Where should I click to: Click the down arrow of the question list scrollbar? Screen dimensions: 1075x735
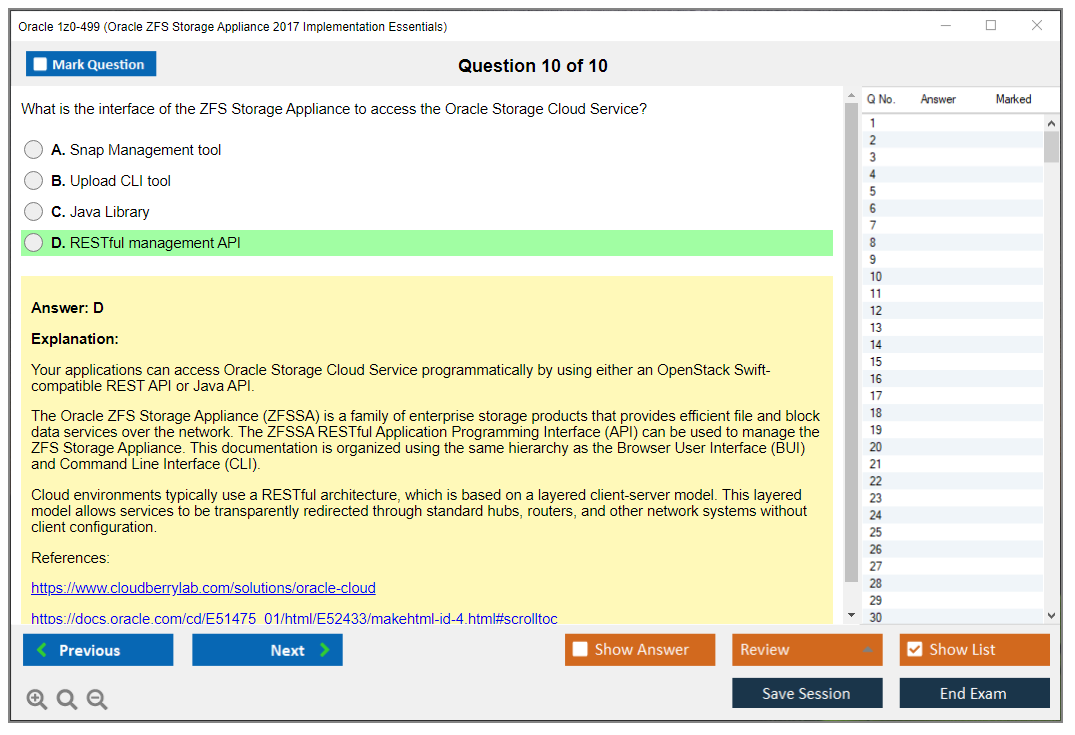coord(1050,614)
